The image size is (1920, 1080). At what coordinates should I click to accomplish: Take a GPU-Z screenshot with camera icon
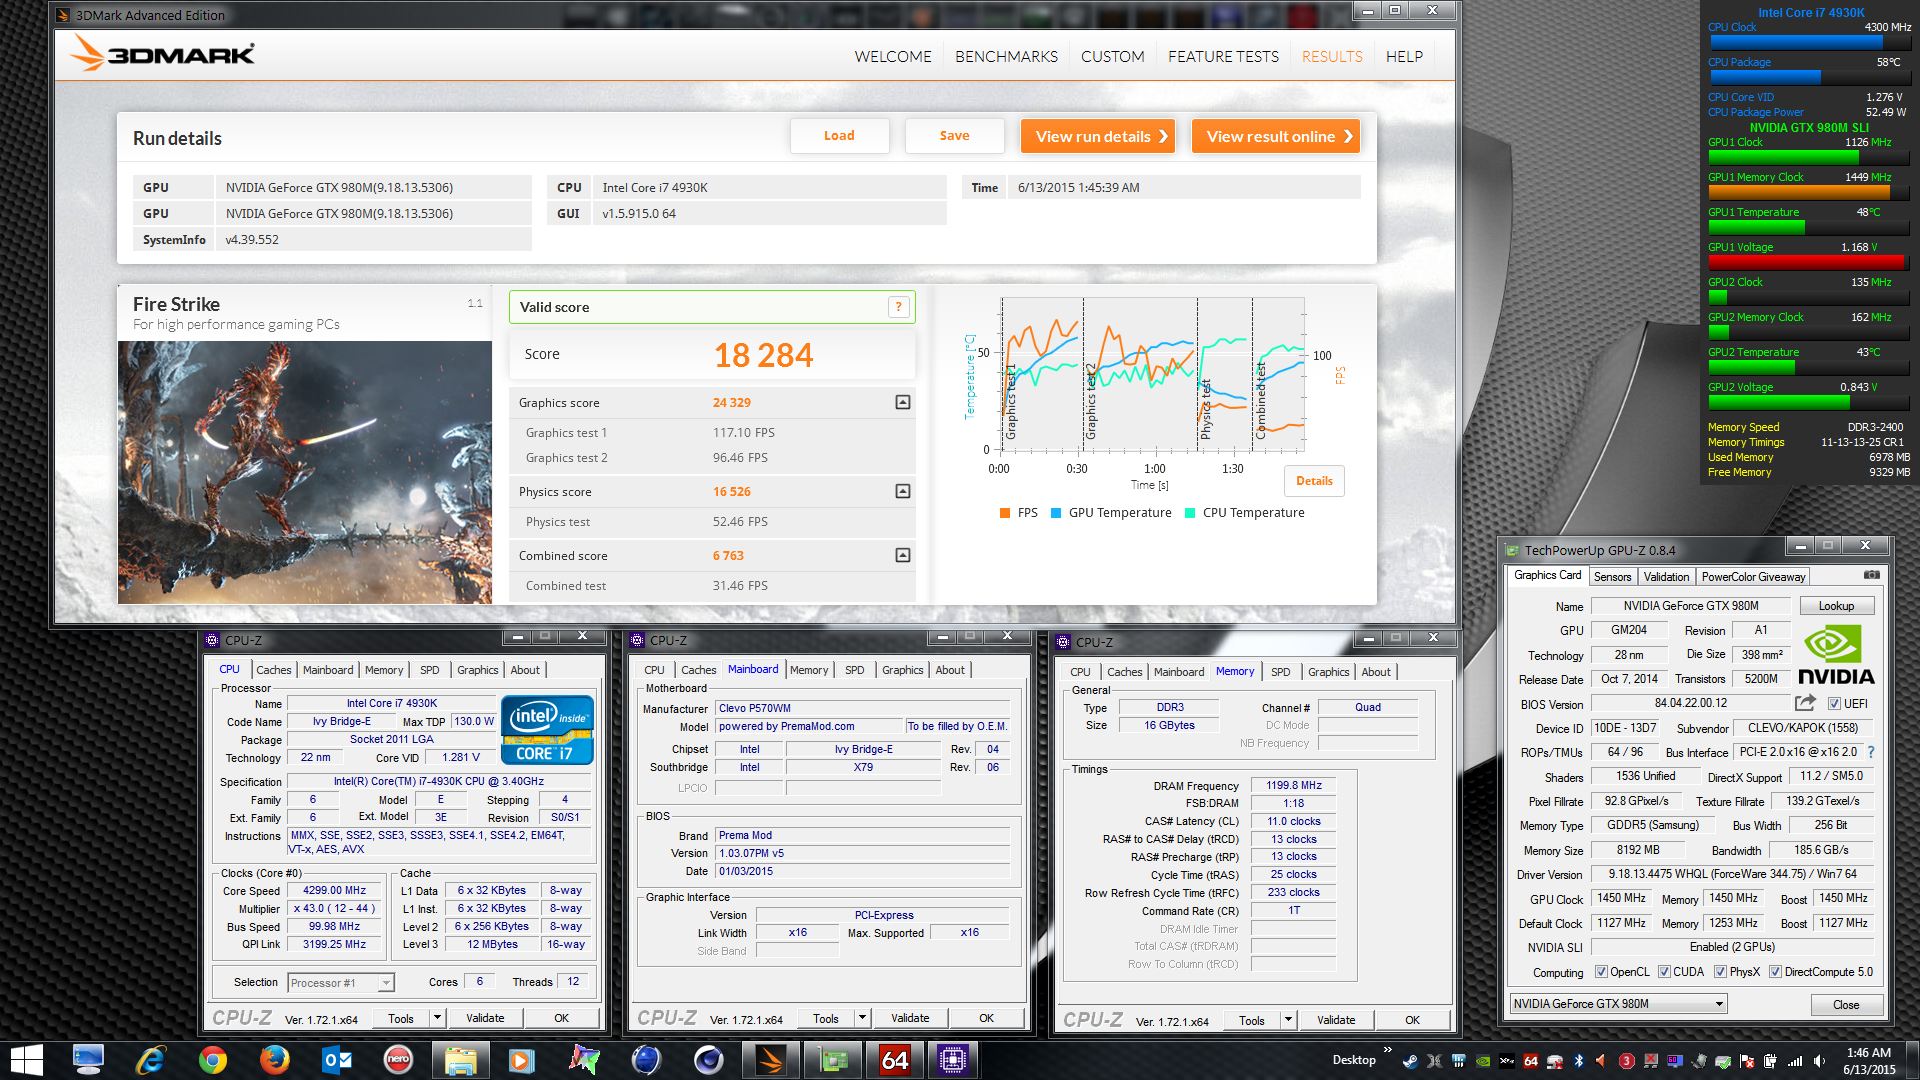tap(1872, 575)
